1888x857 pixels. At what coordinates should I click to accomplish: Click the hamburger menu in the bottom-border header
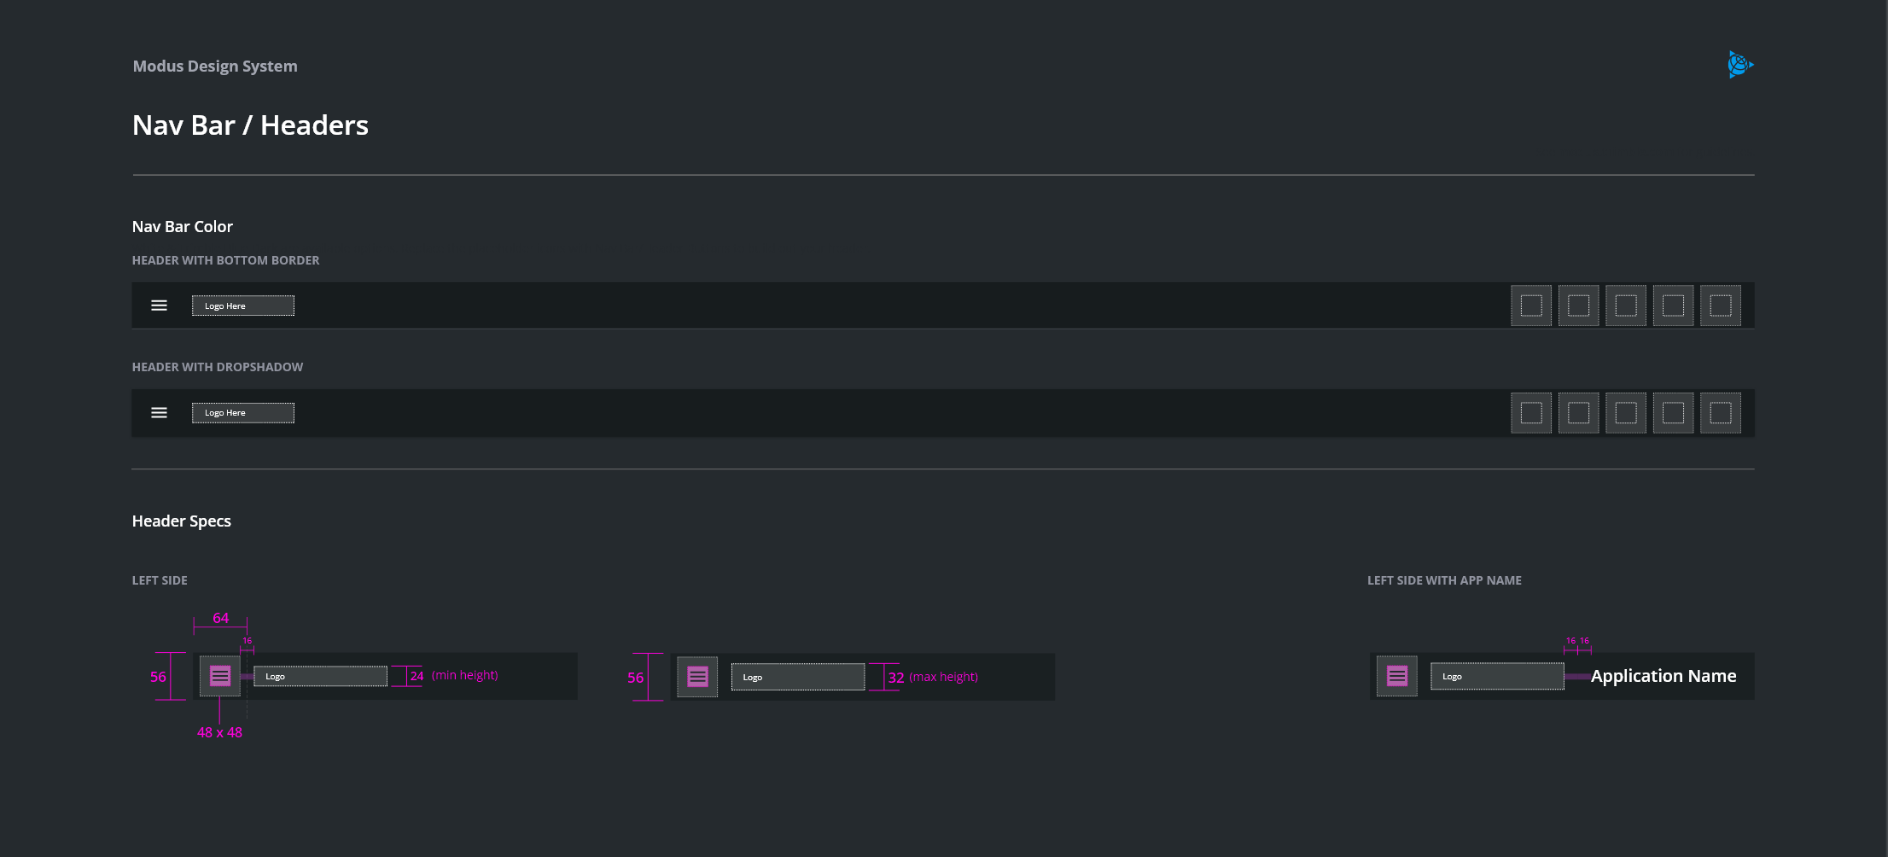coord(158,305)
